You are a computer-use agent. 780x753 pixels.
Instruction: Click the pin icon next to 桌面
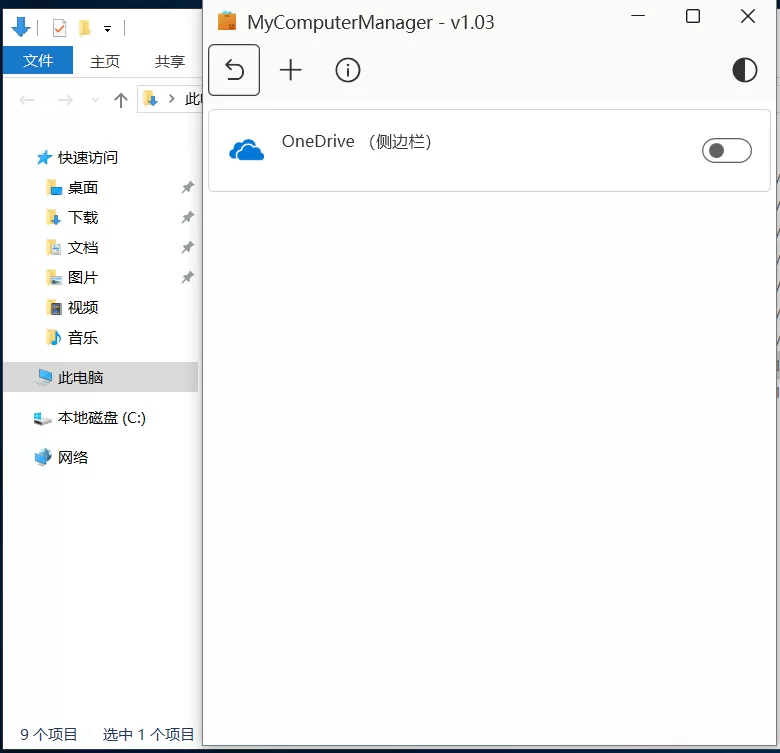pyautogui.click(x=188, y=188)
